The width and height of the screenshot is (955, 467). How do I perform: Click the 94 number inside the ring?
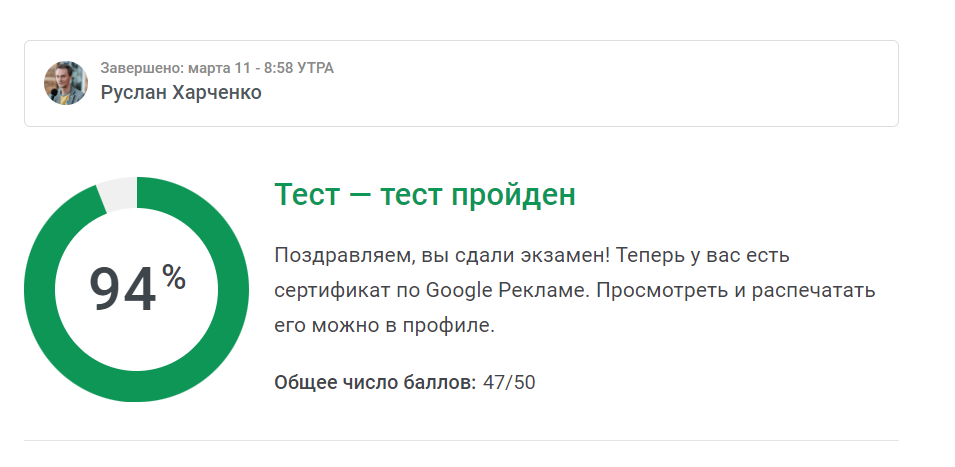(x=122, y=290)
